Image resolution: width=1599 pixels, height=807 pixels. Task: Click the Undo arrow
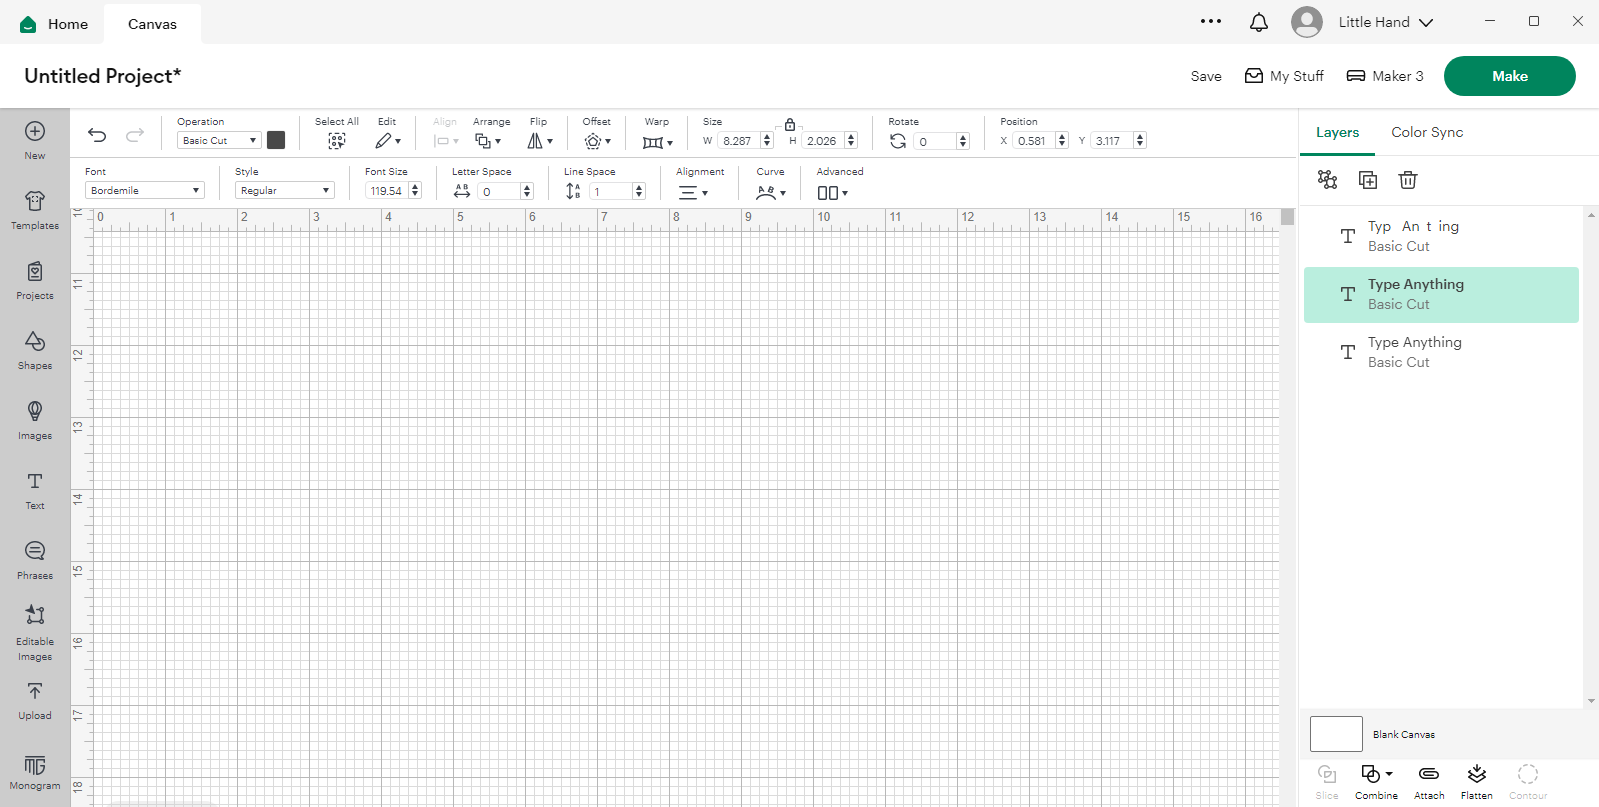coord(97,135)
